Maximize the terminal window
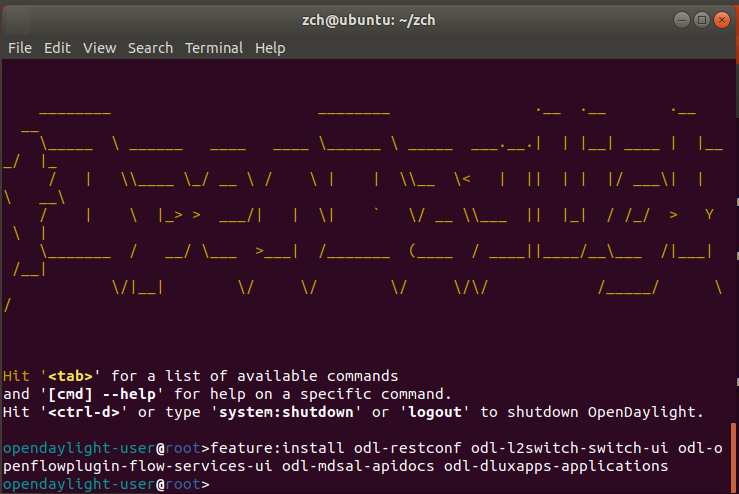 tap(702, 20)
